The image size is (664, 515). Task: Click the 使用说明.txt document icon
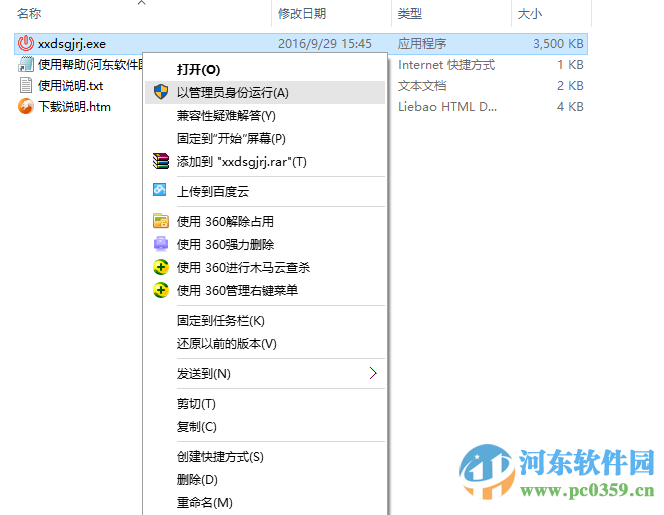click(x=26, y=85)
